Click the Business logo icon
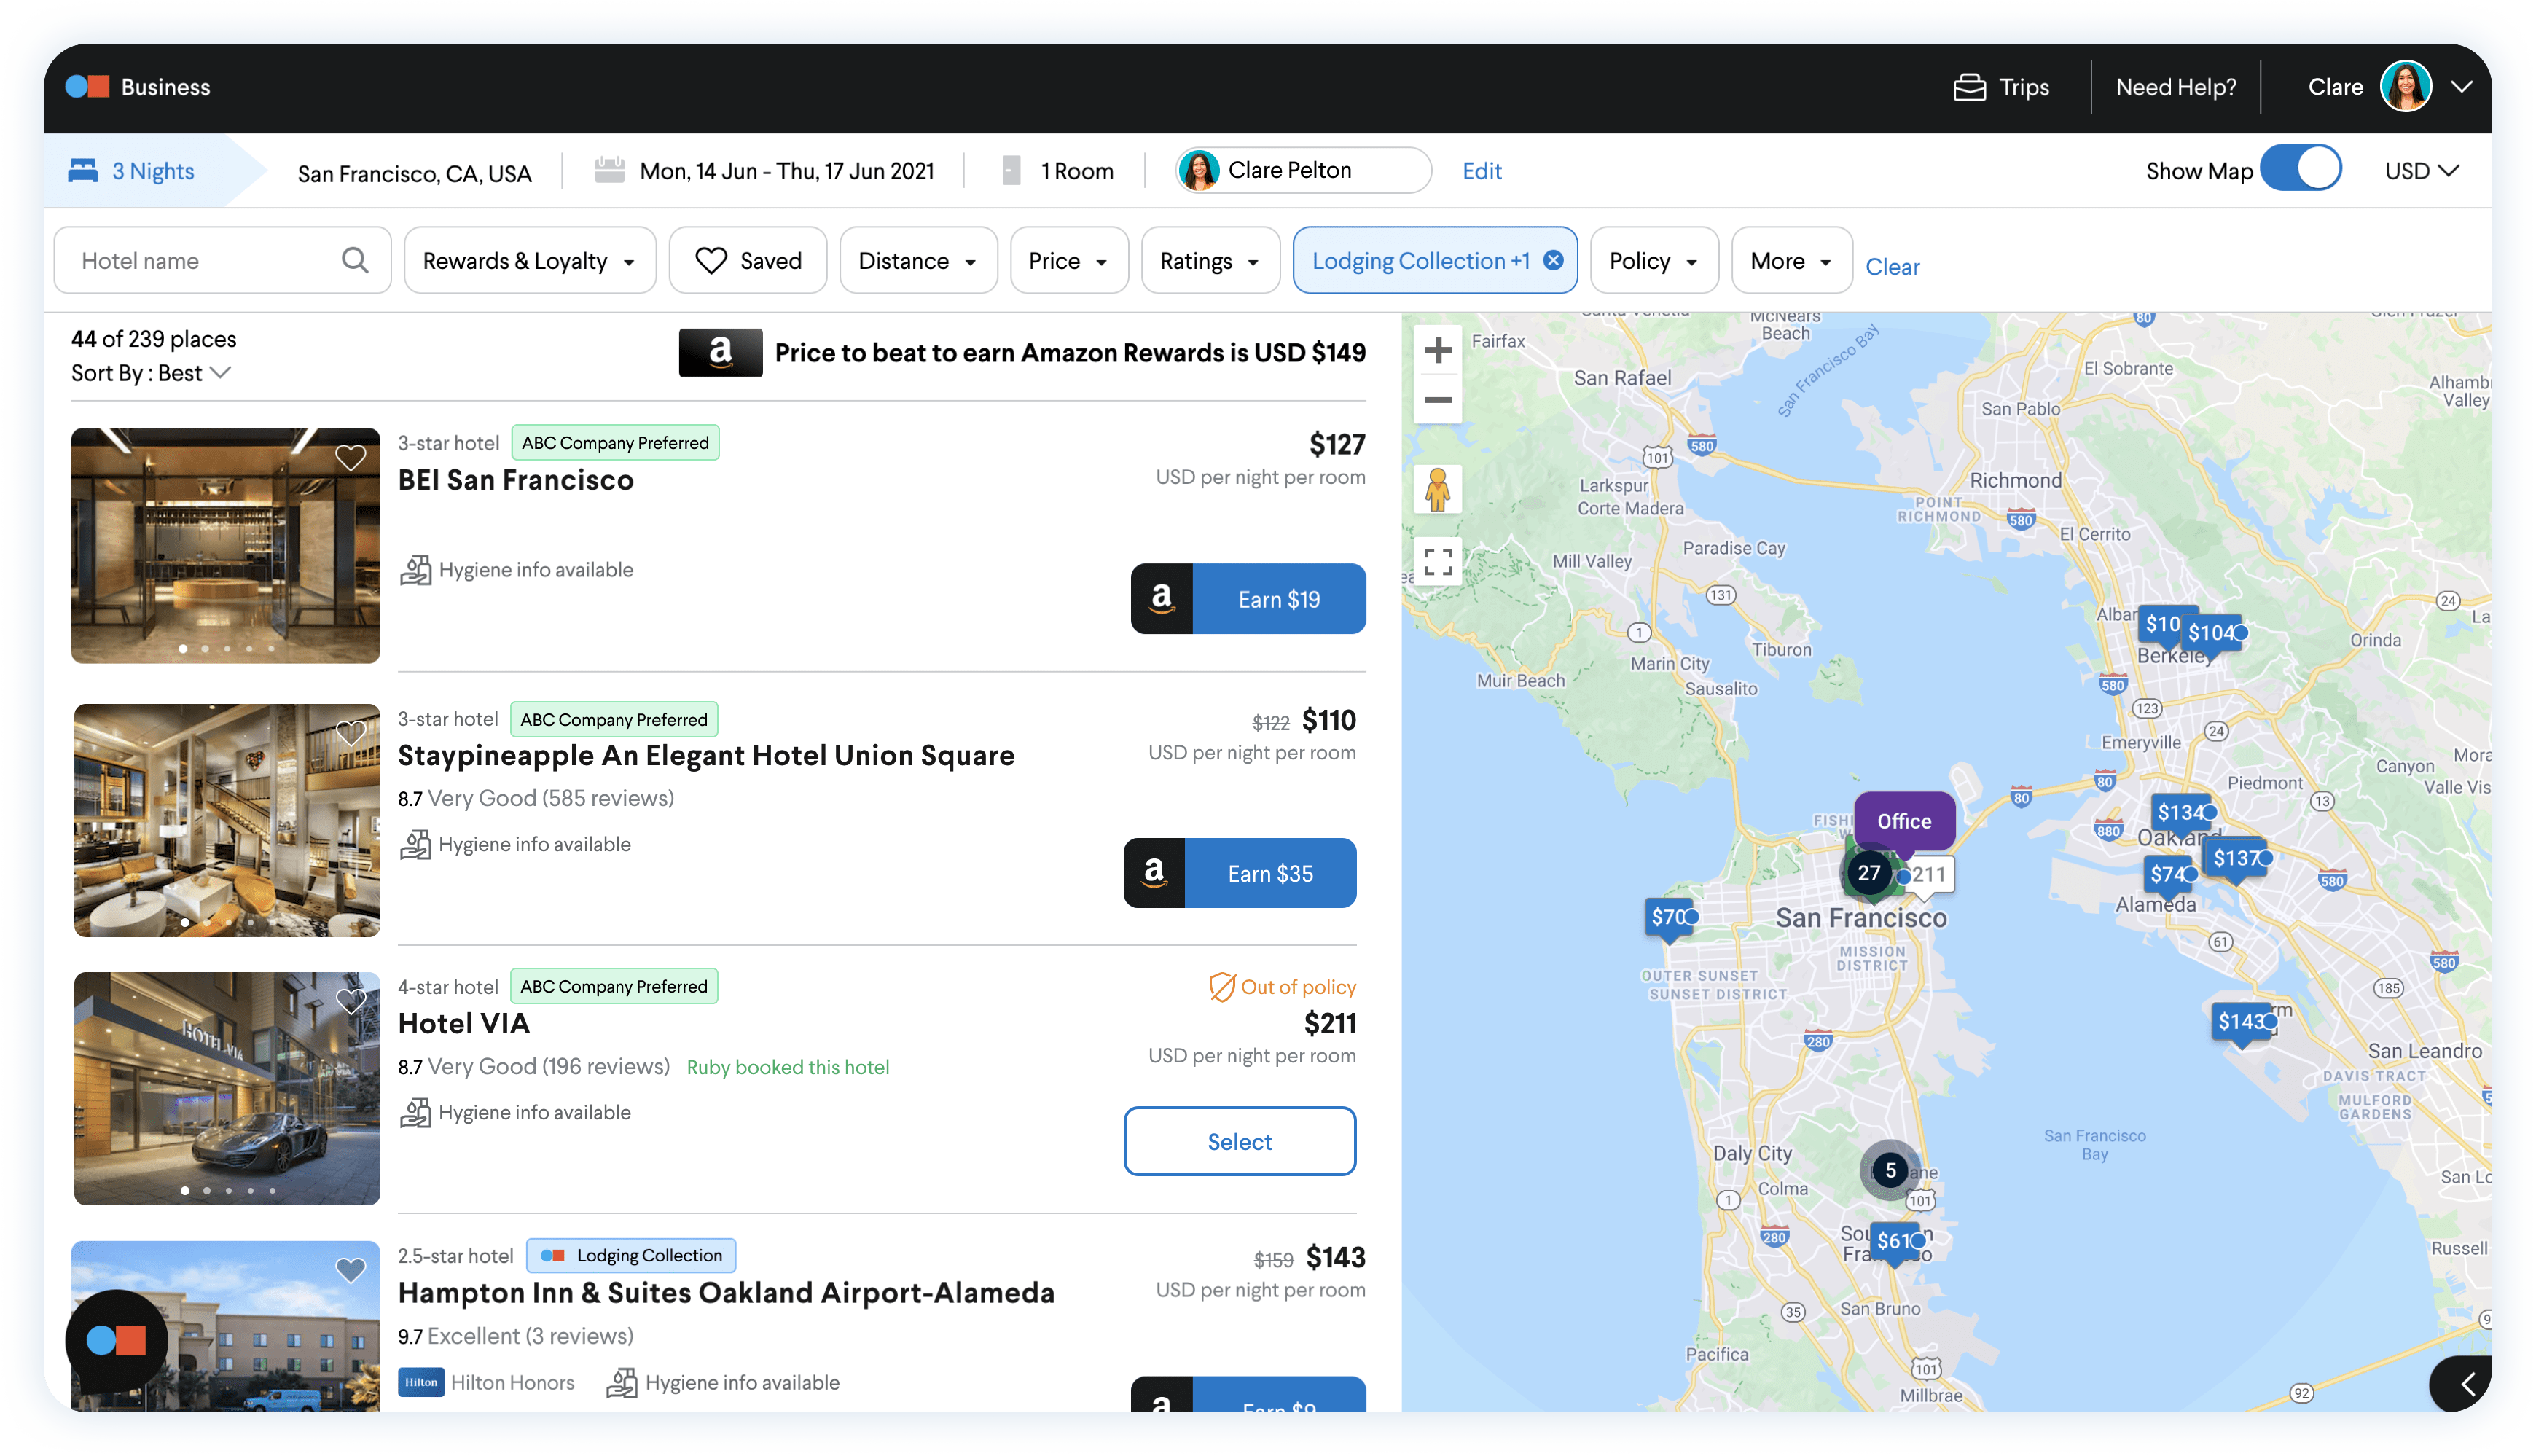The image size is (2536, 1456). 87,87
